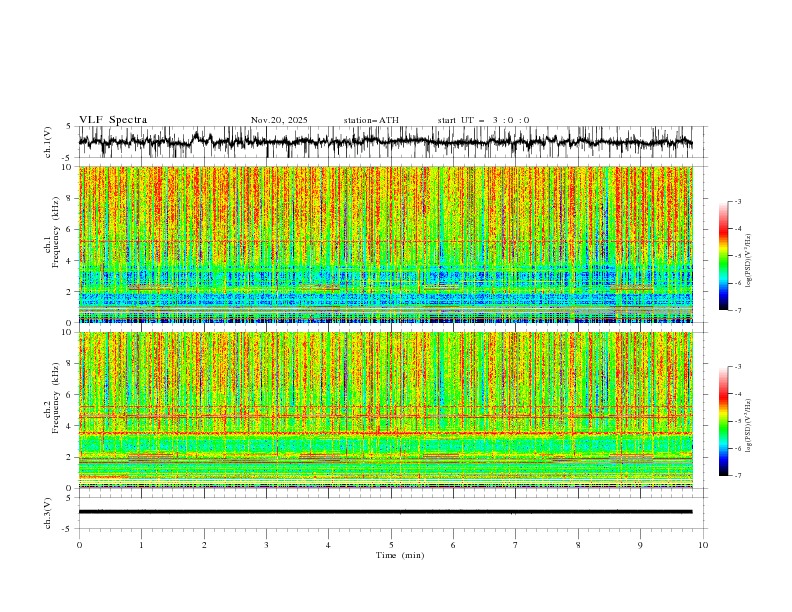
Task: Click the ch.2 colorbar 'log(PSD)(V²/Hz)' label
Action: point(749,426)
